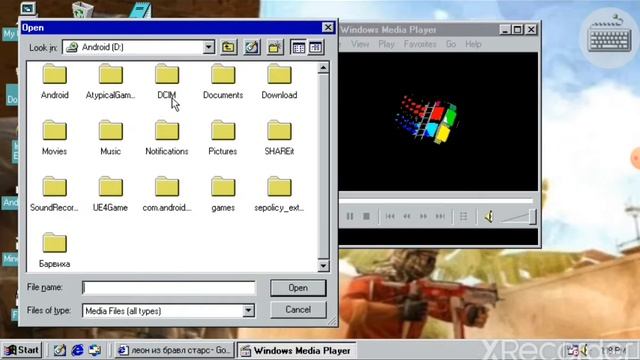Screen dimensions: 640x360
Task: Open the Download folder
Action: click(x=279, y=81)
